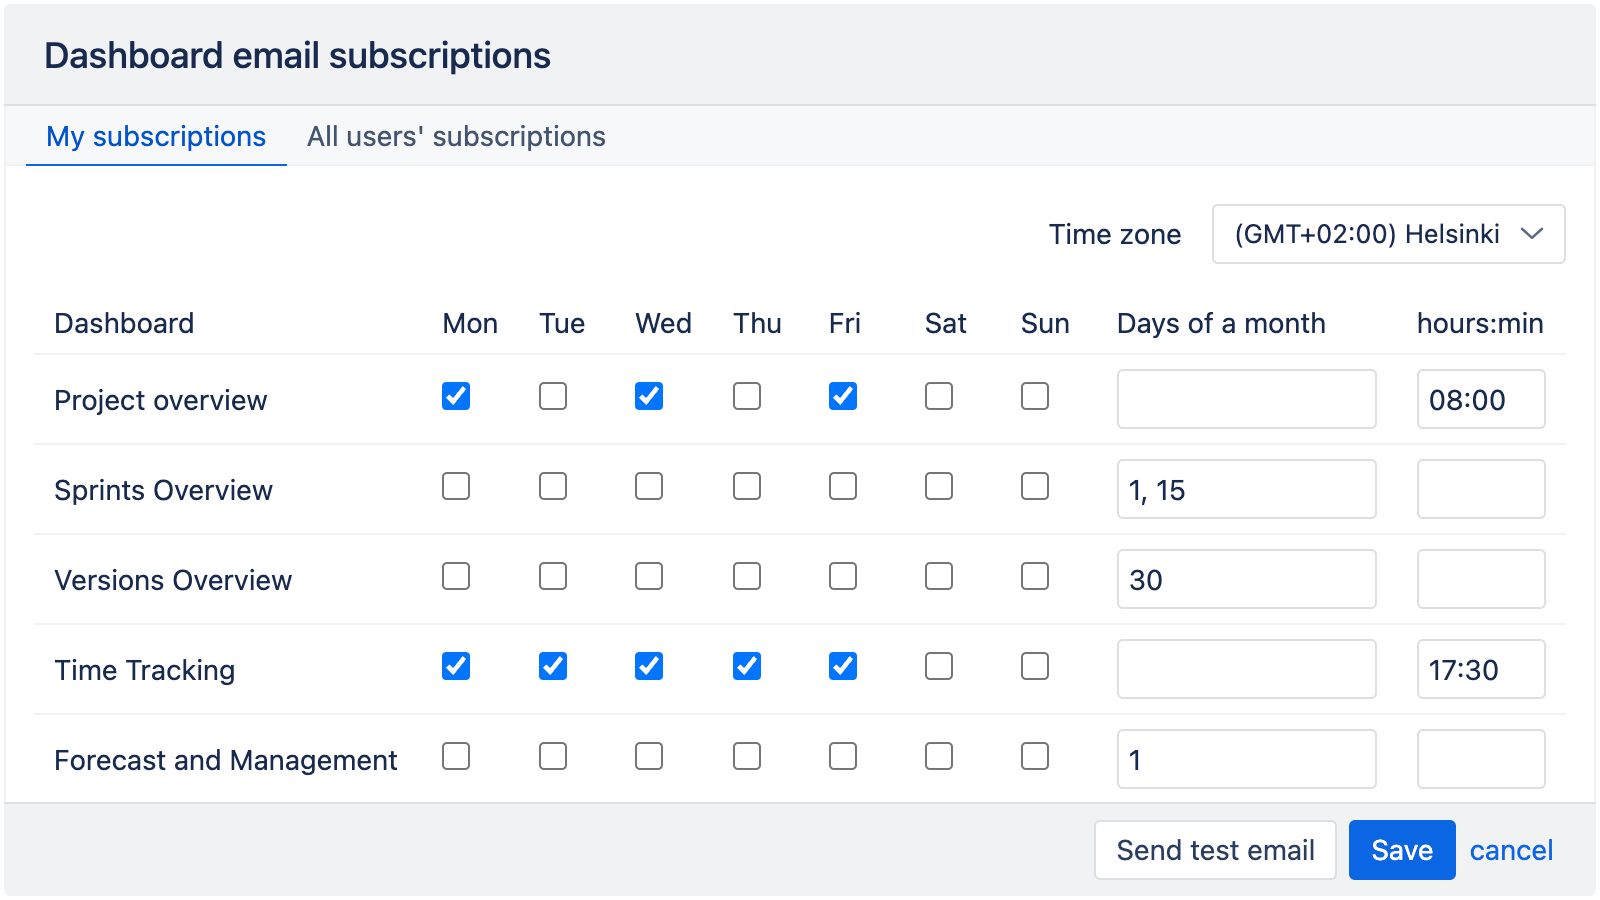The image size is (1600, 900).
Task: Toggle Friday for Time Tracking
Action: coord(843,667)
